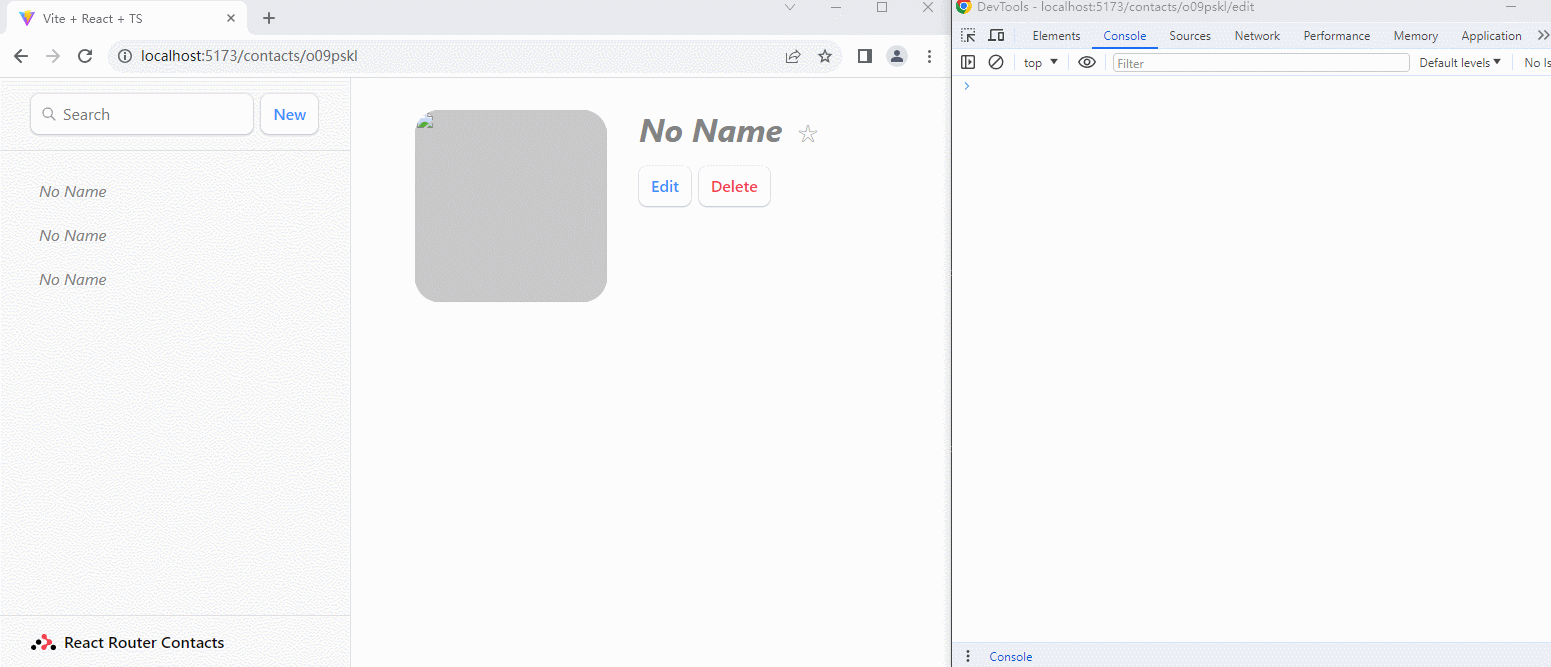This screenshot has width=1551, height=667.
Task: Open the top JavaScript context dropdown
Action: 1040,63
